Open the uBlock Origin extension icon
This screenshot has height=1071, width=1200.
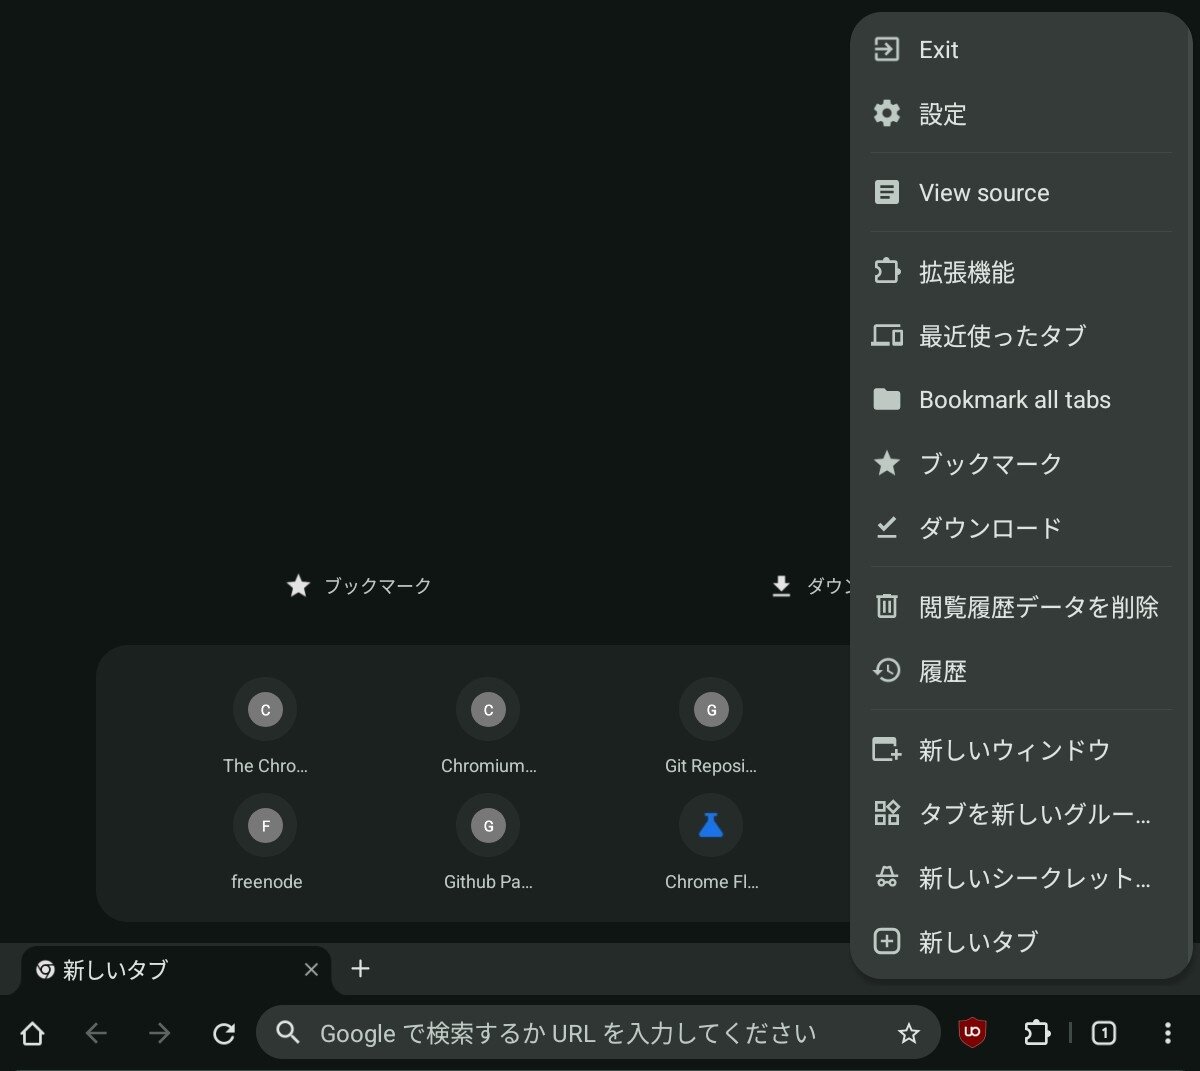[972, 1033]
